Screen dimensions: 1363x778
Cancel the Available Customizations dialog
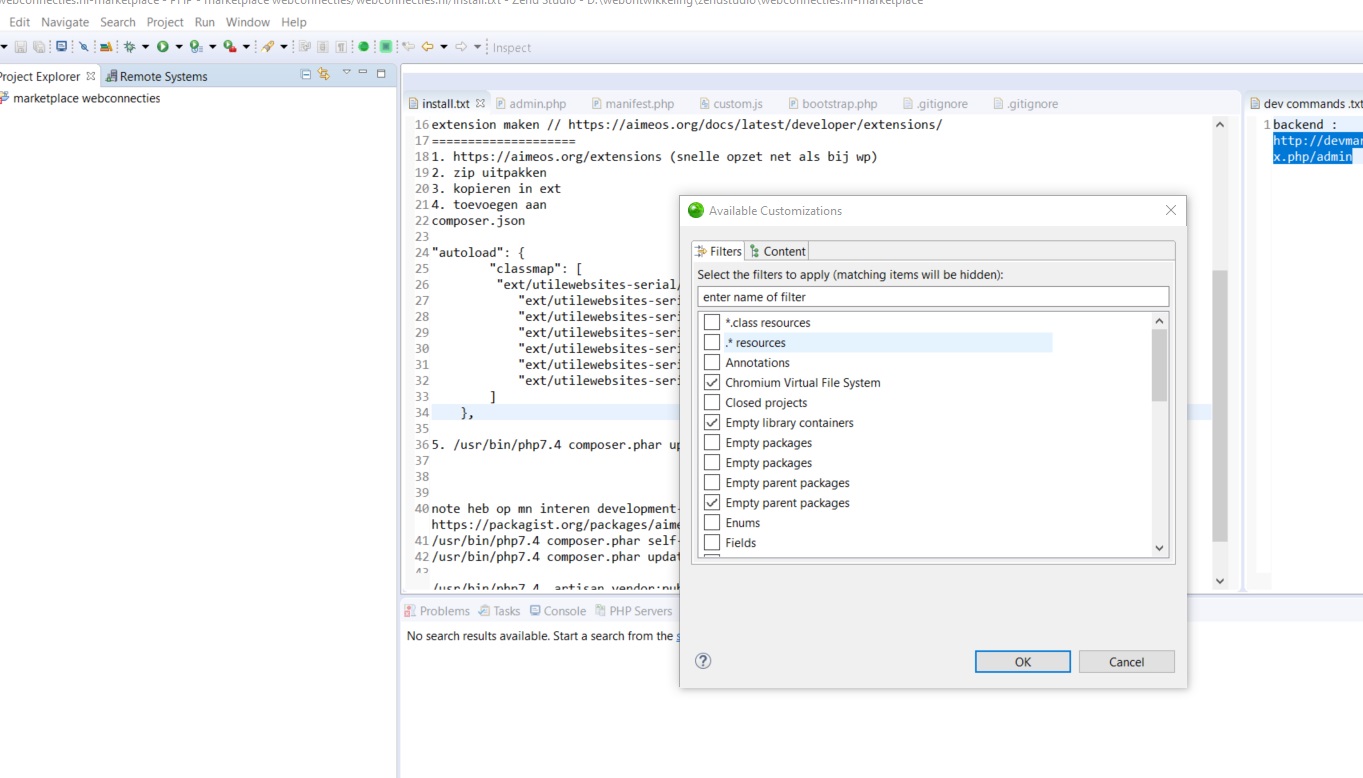point(1126,662)
